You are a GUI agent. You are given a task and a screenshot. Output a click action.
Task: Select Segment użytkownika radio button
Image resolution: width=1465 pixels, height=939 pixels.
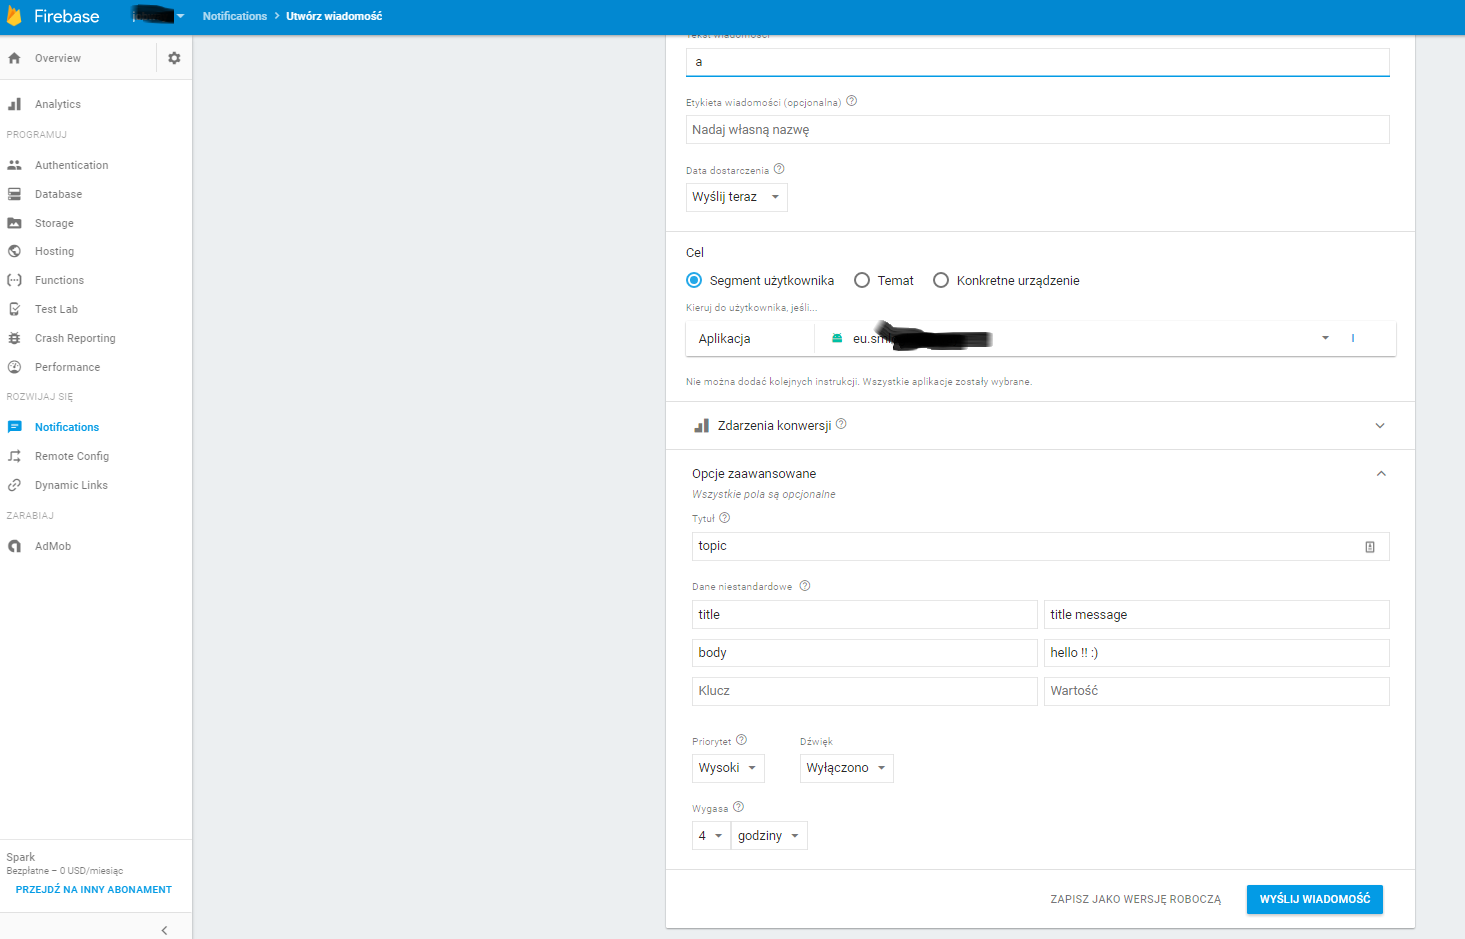pyautogui.click(x=694, y=280)
